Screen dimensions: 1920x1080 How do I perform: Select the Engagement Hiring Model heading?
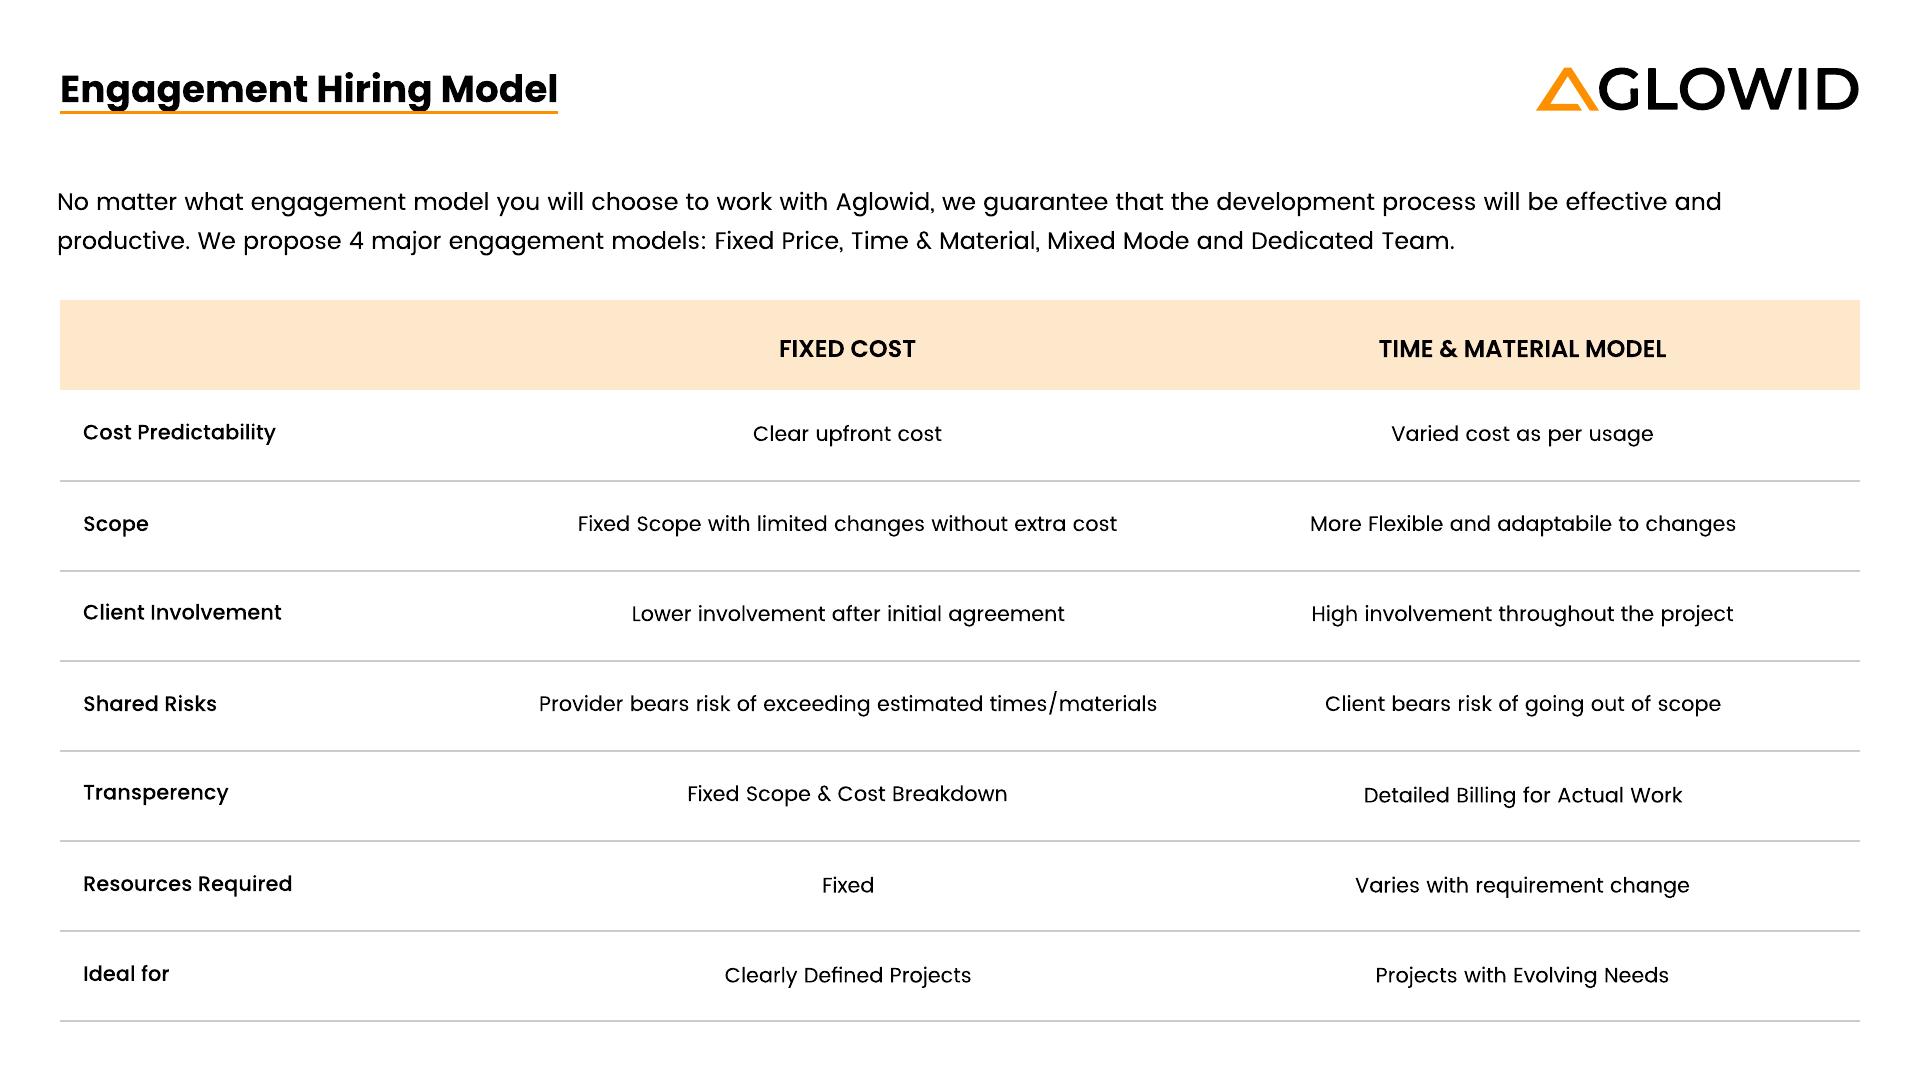pyautogui.click(x=309, y=89)
